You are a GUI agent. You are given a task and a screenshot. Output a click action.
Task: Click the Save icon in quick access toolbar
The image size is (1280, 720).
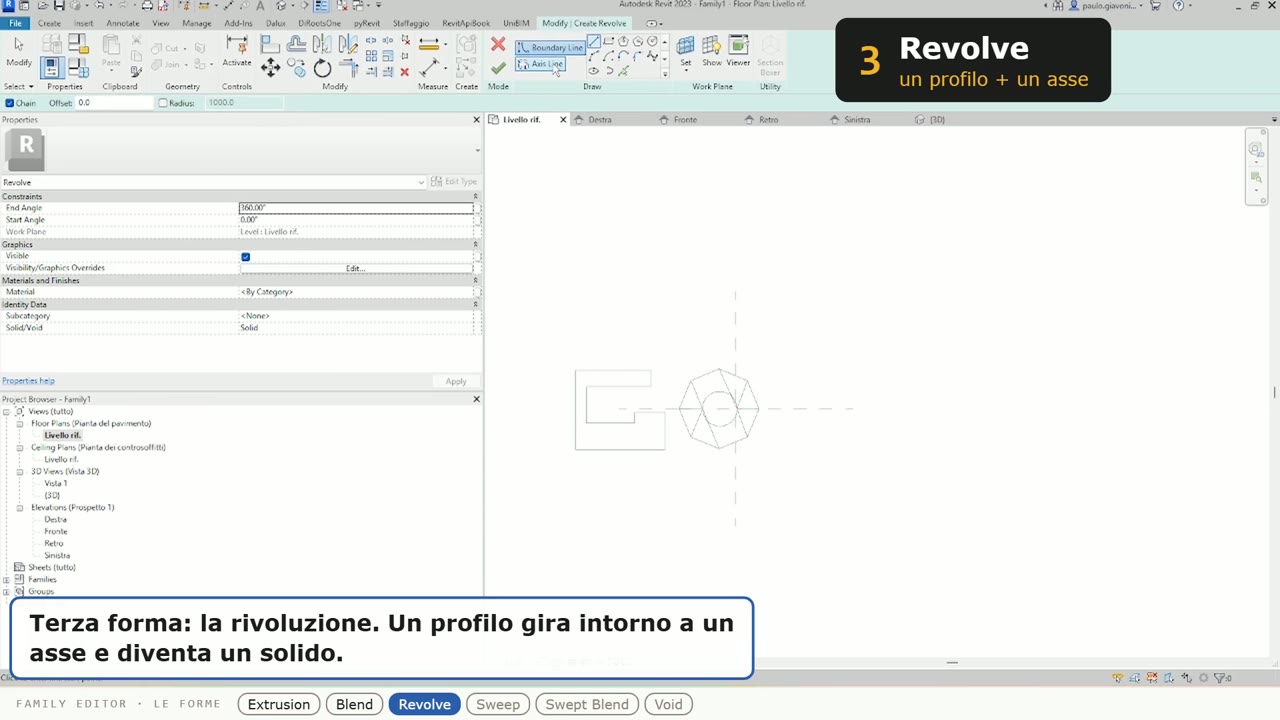(x=59, y=6)
